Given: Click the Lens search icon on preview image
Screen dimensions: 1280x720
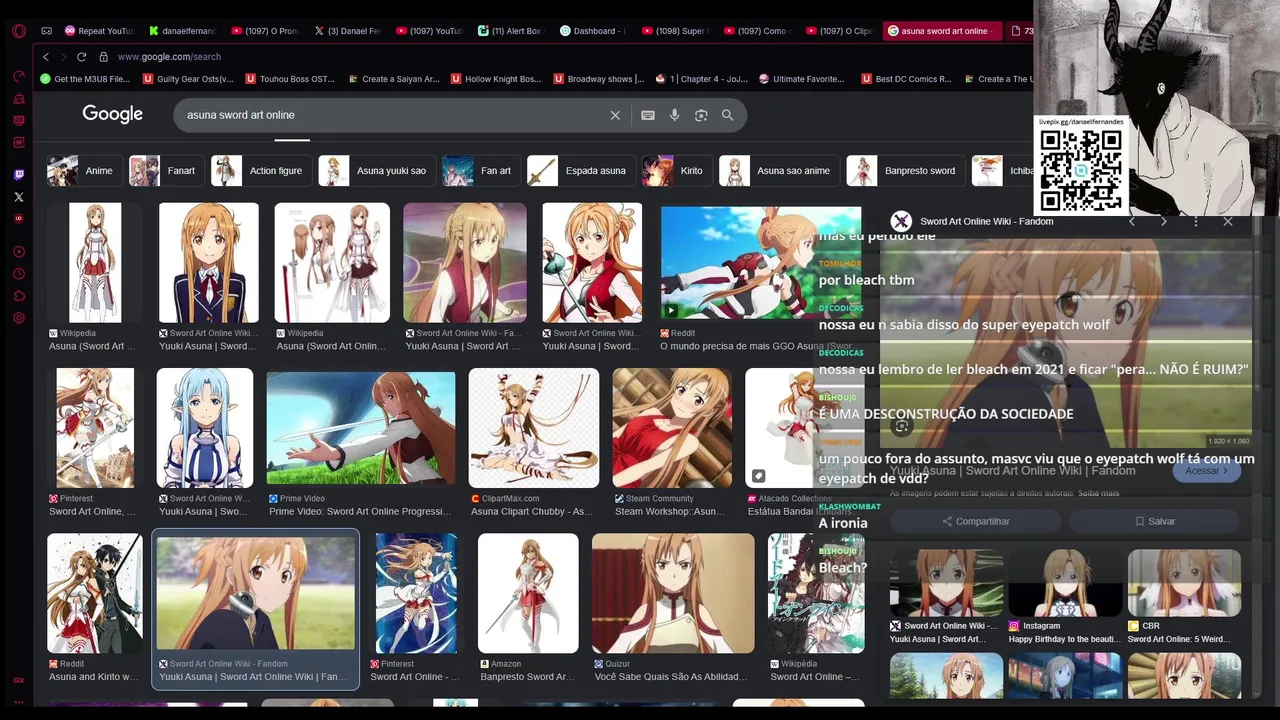Looking at the screenshot, I should tap(902, 426).
